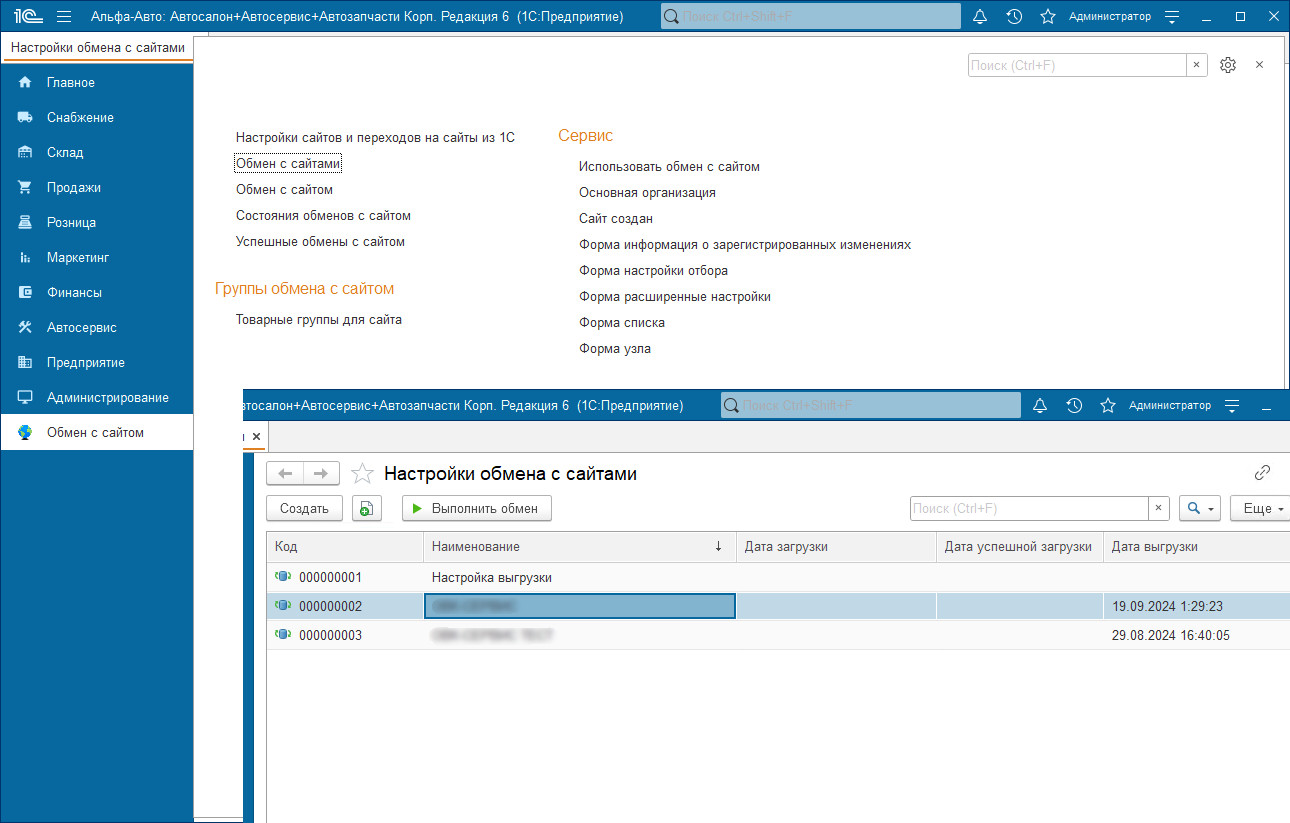Screen dimensions: 1290x823
Task: Select row 000000001 Настройка выгрузки
Action: click(x=778, y=577)
